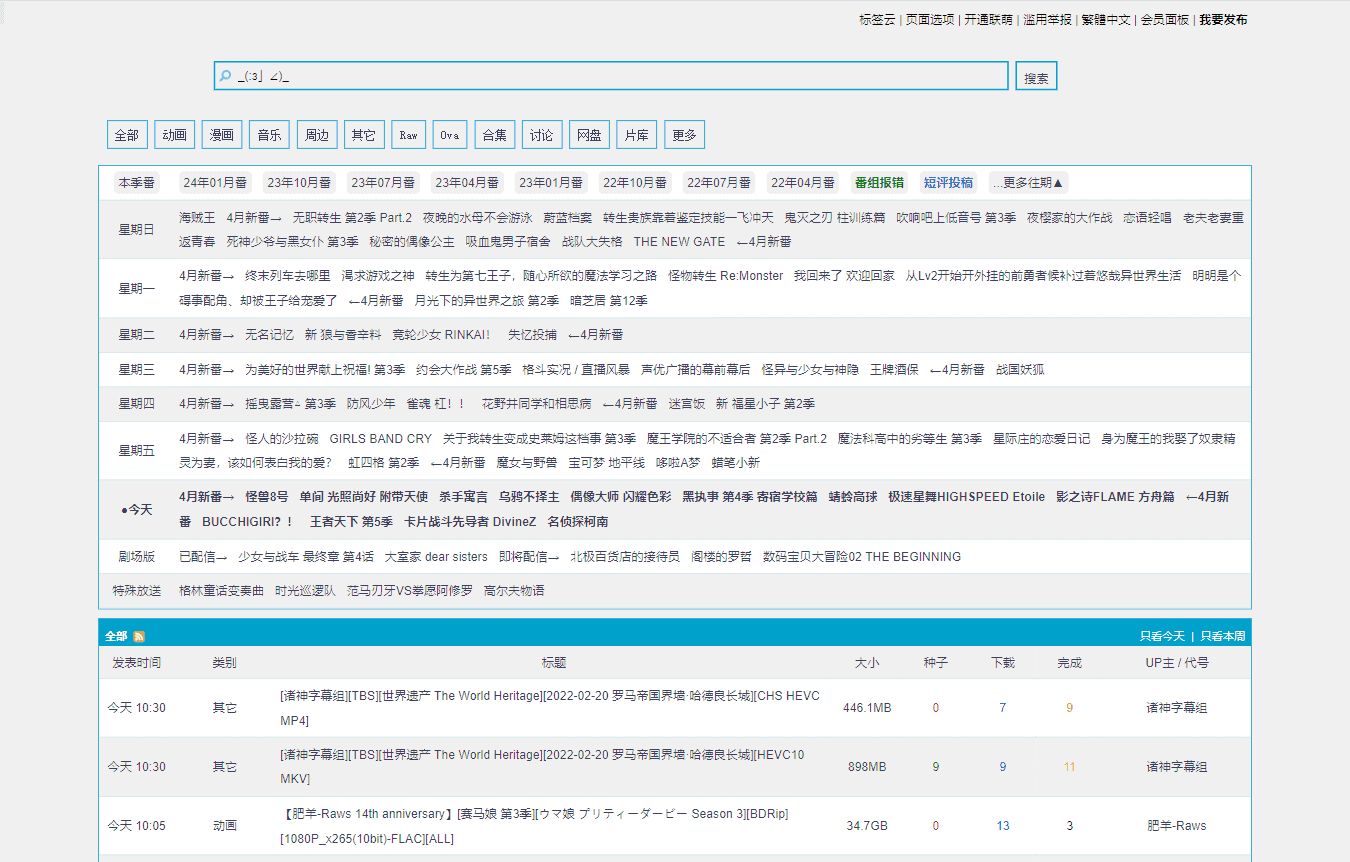Screen dimensions: 1350x862
Task: Click the 搜索 button
Action: pyautogui.click(x=1036, y=77)
